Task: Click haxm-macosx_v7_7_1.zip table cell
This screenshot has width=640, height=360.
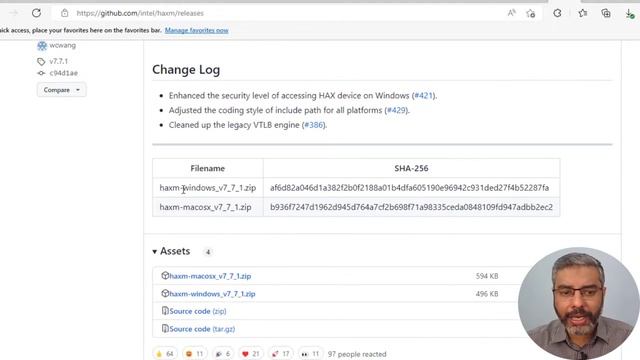Action: tap(208, 207)
